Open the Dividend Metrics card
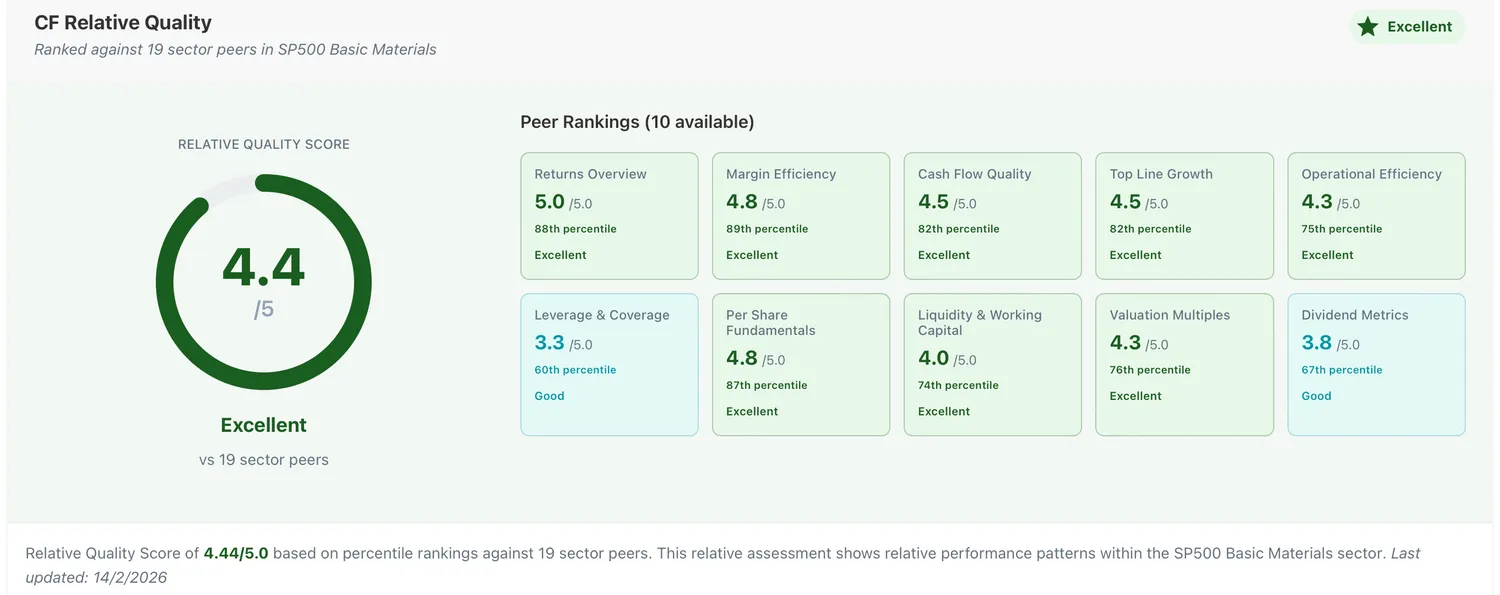Viewport: 1500px width, 595px height. click(1376, 364)
